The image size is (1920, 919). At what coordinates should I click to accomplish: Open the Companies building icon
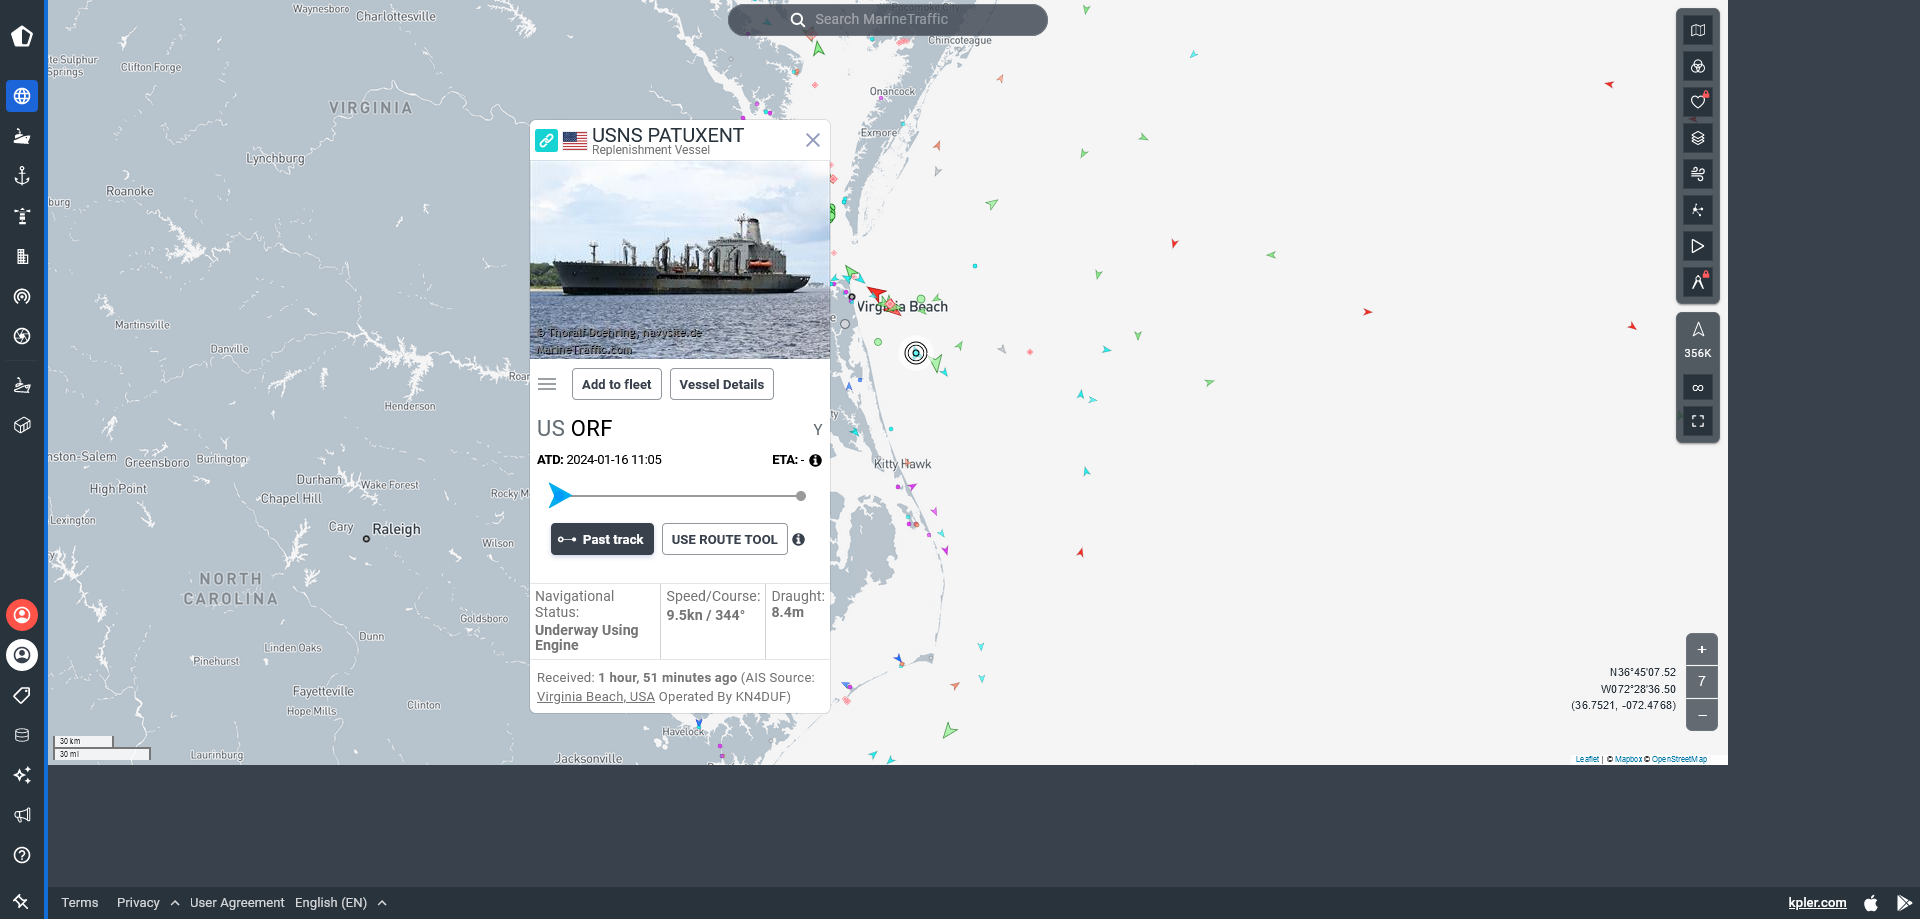[x=22, y=256]
